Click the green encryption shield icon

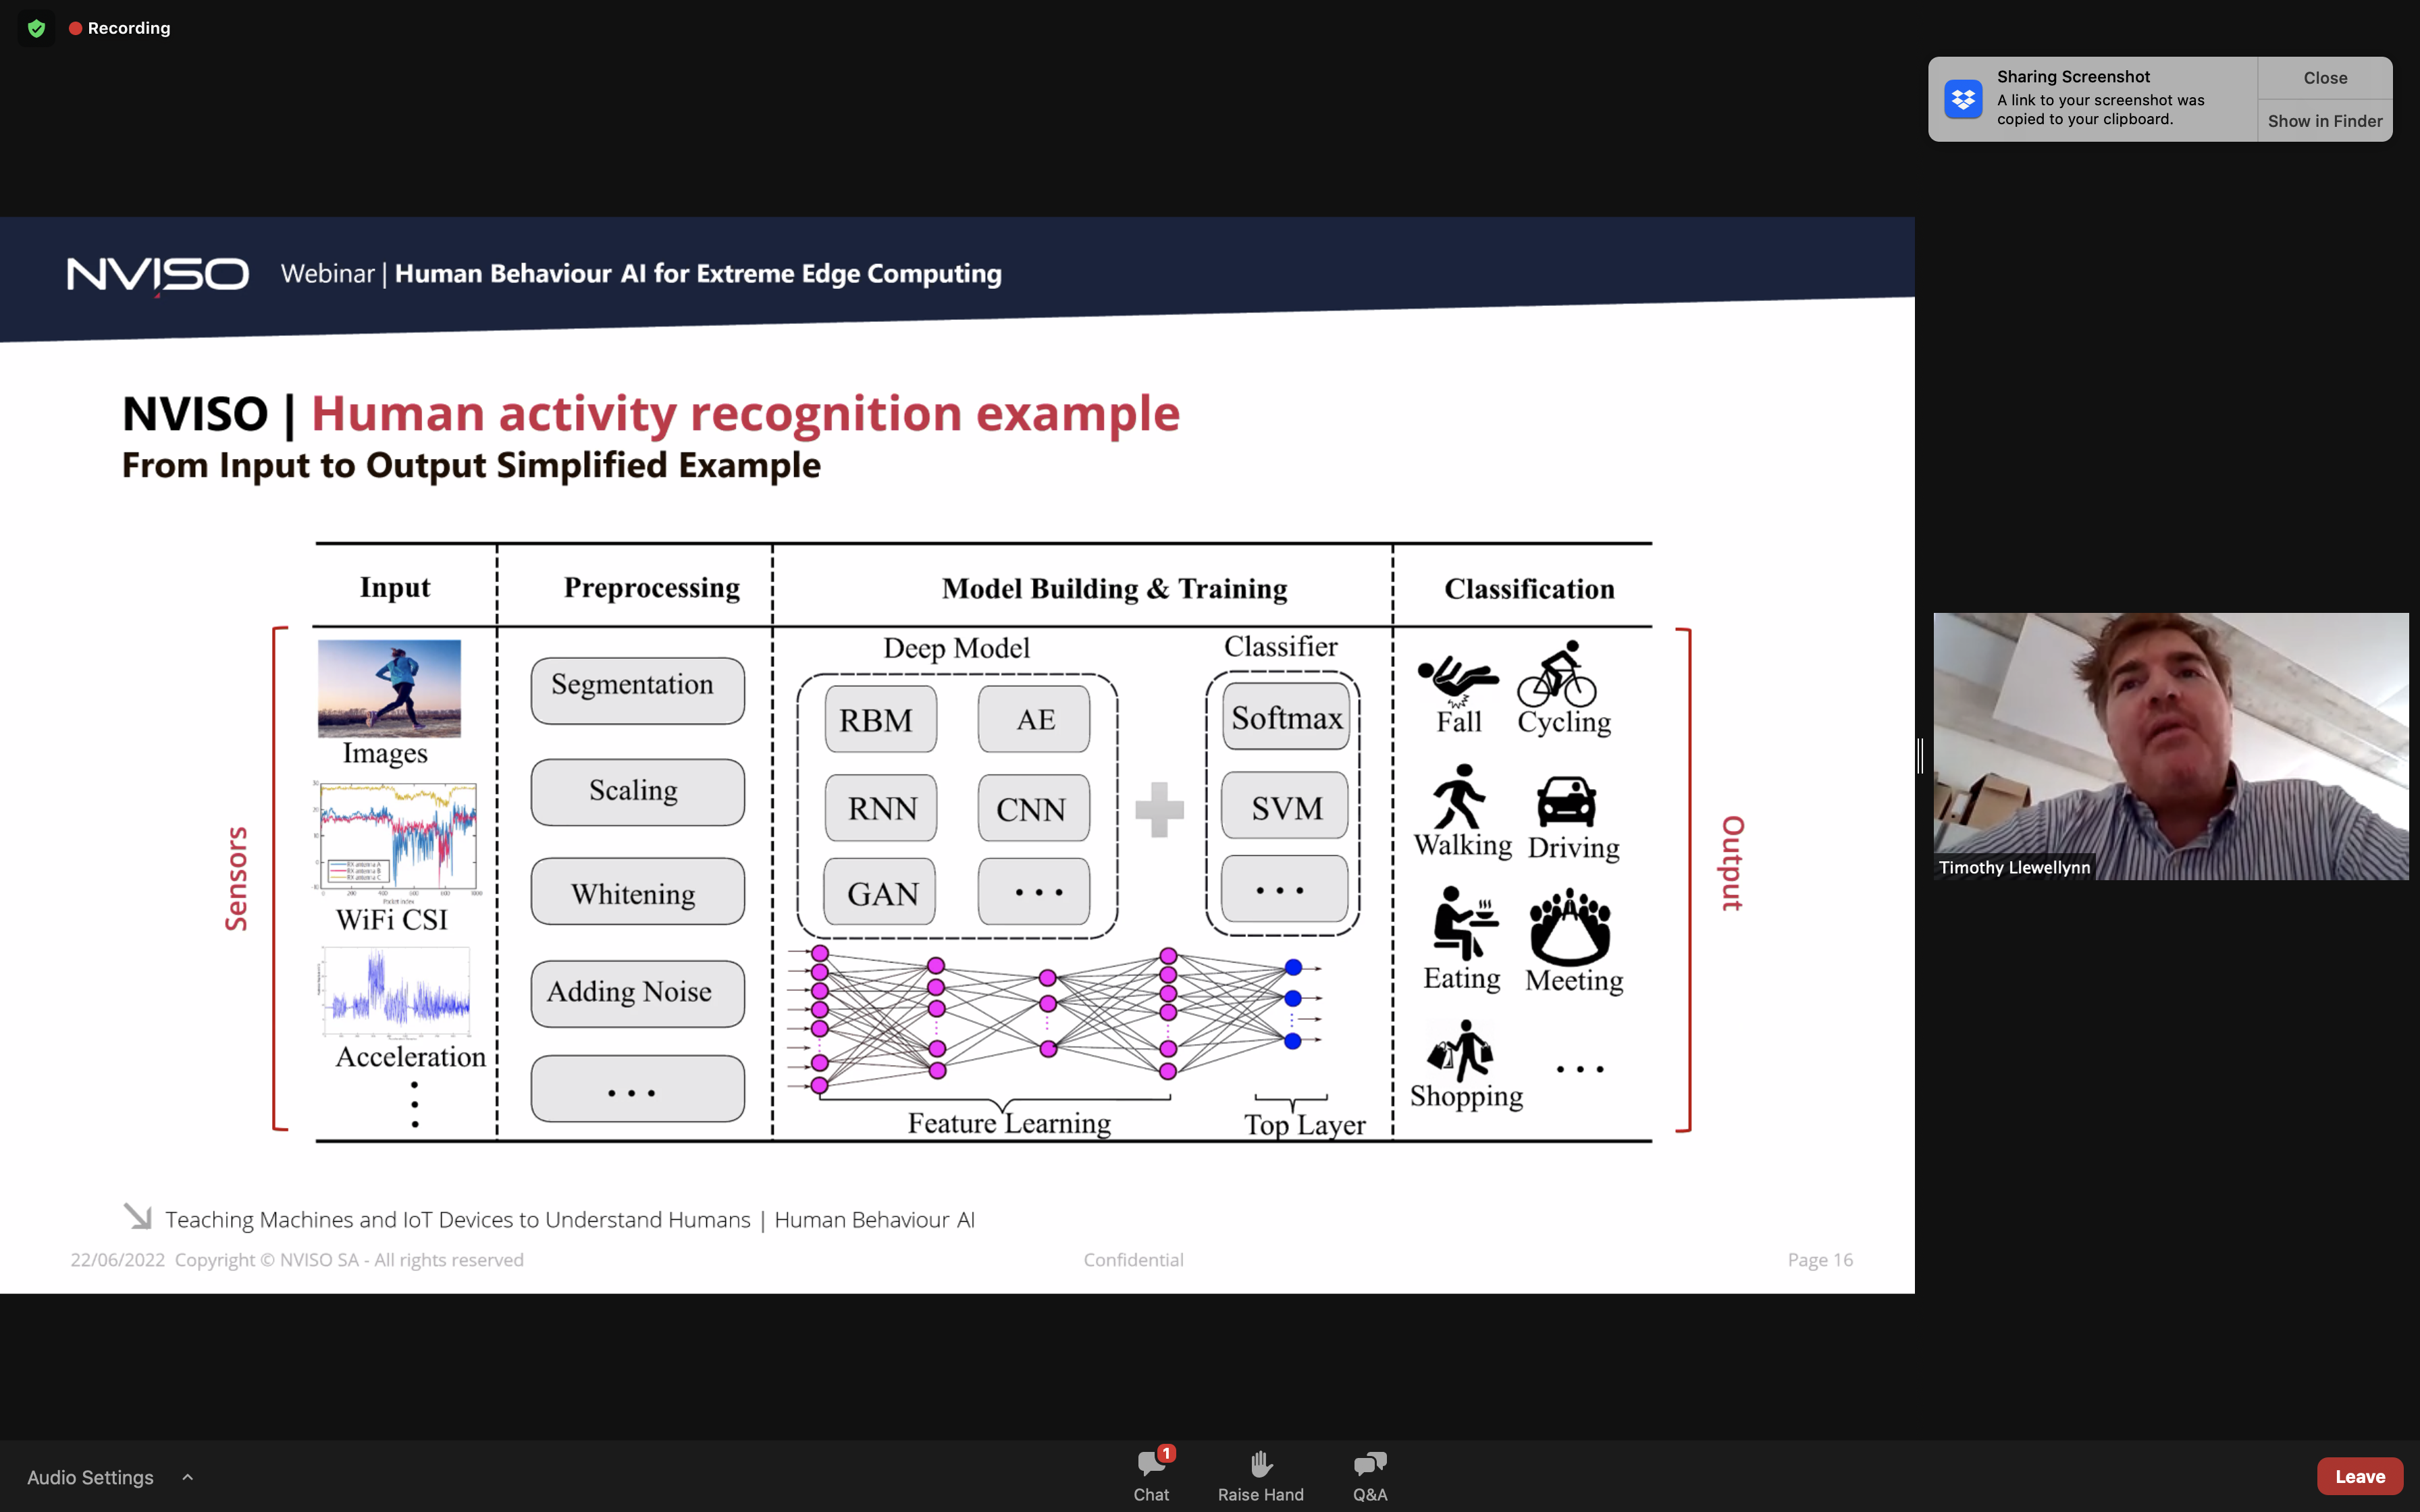click(37, 28)
